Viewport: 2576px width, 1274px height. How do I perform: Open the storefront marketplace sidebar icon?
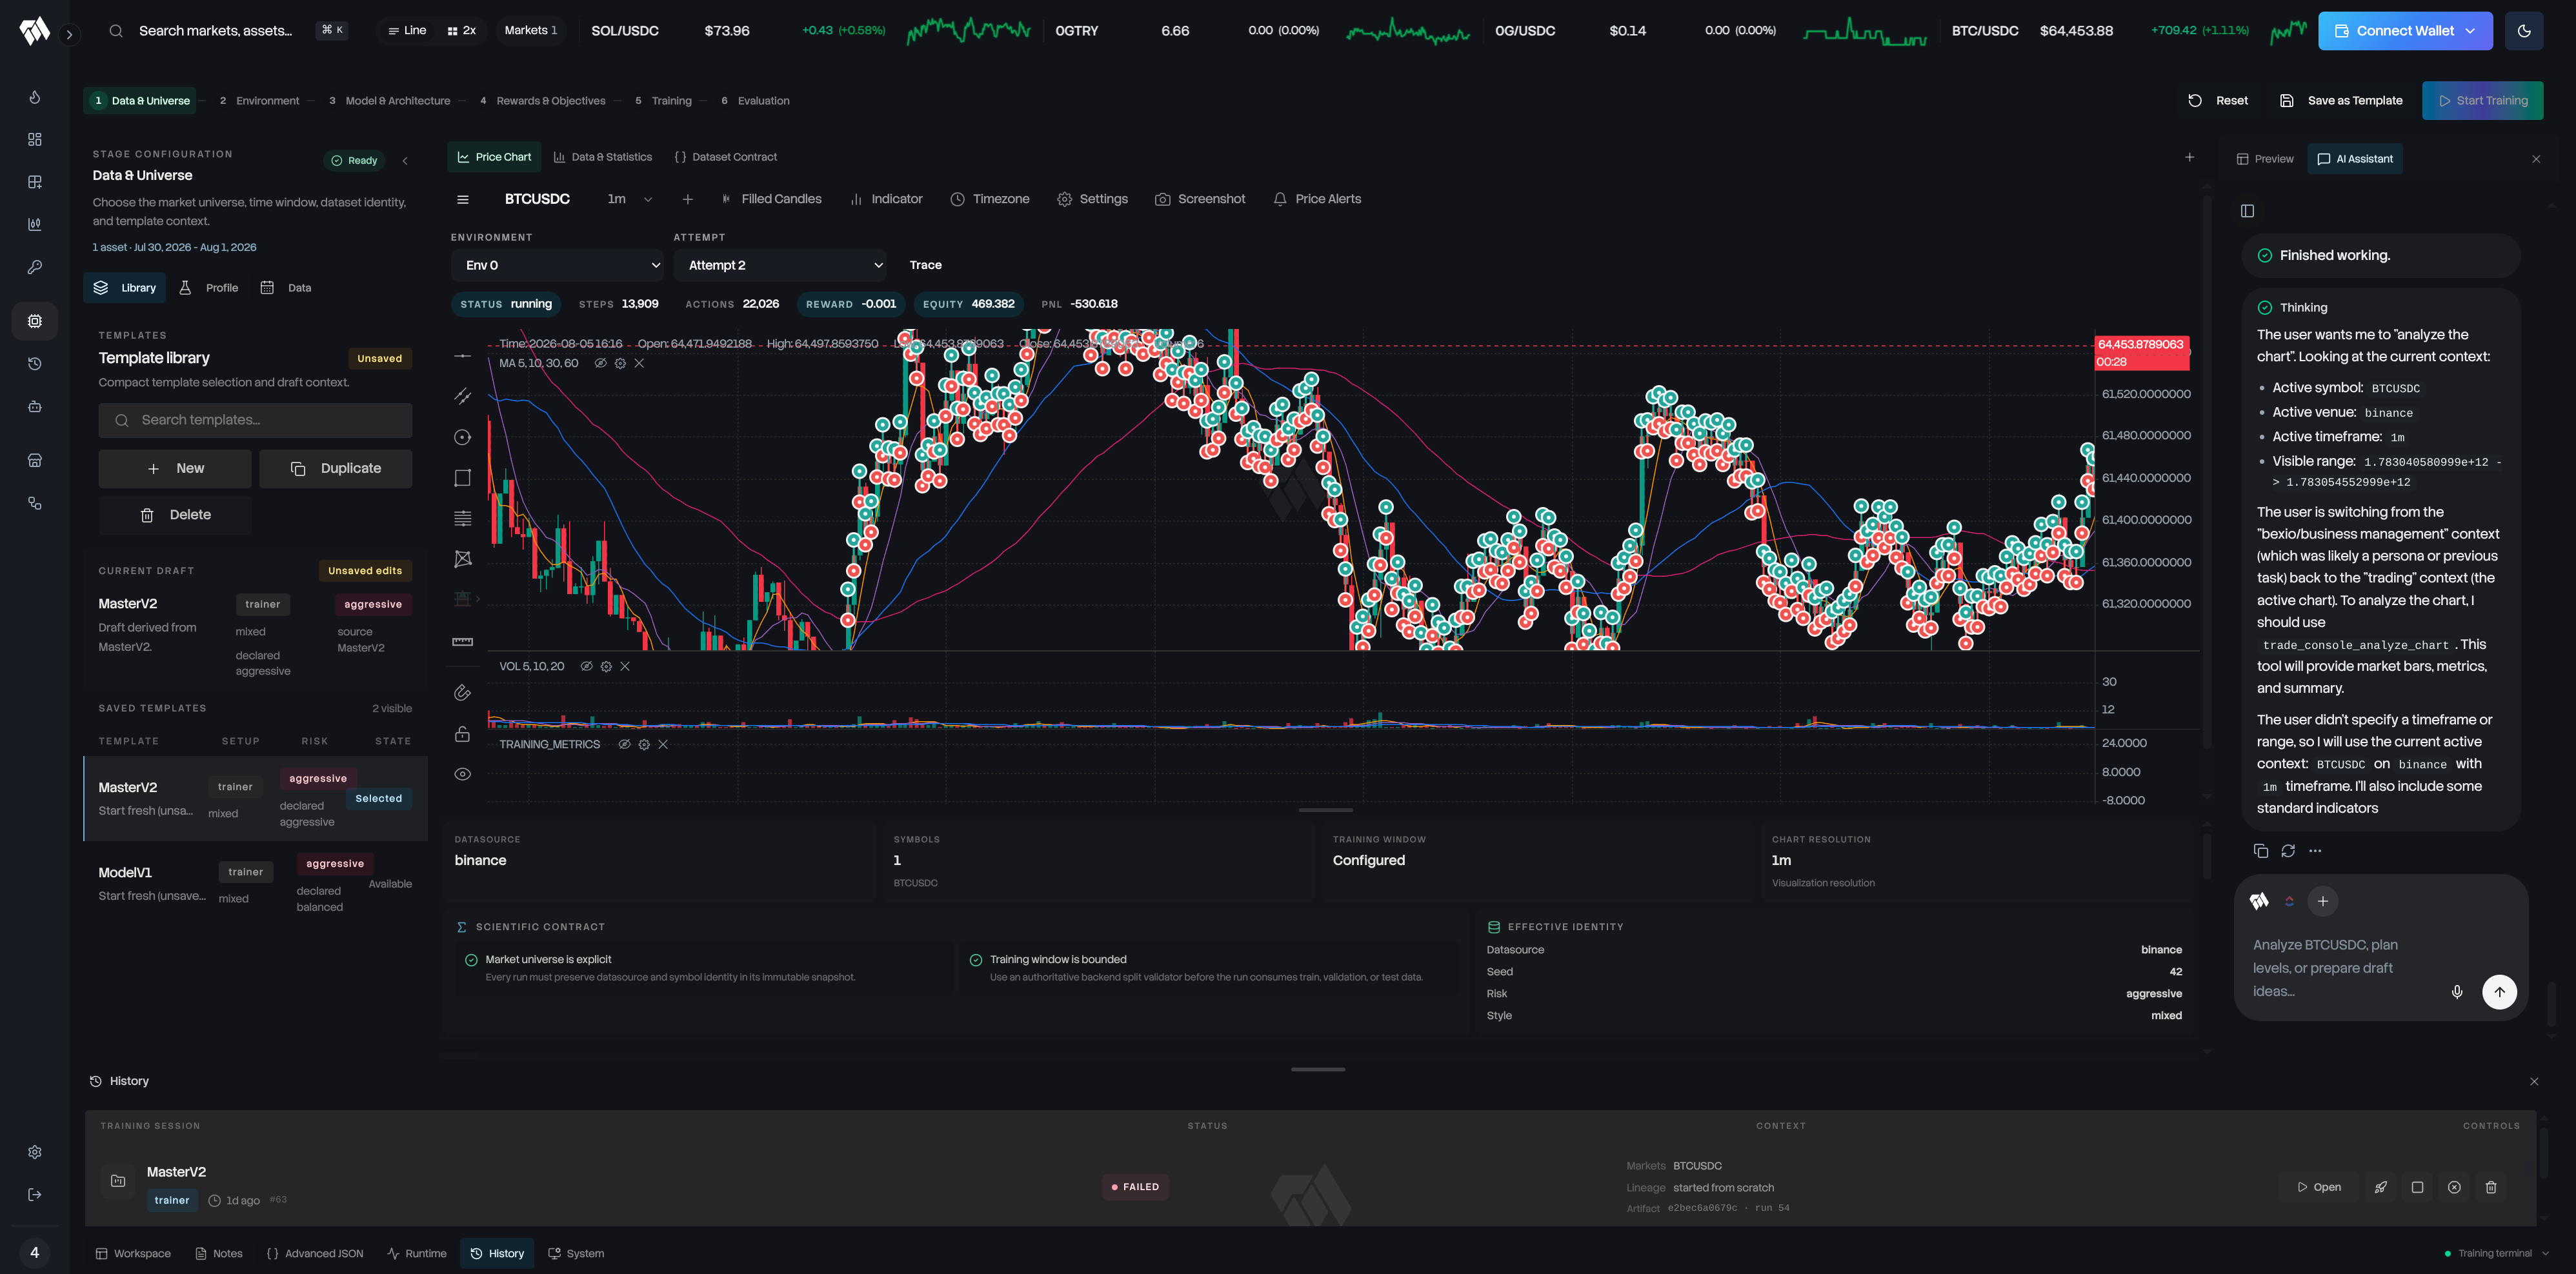coord(35,460)
